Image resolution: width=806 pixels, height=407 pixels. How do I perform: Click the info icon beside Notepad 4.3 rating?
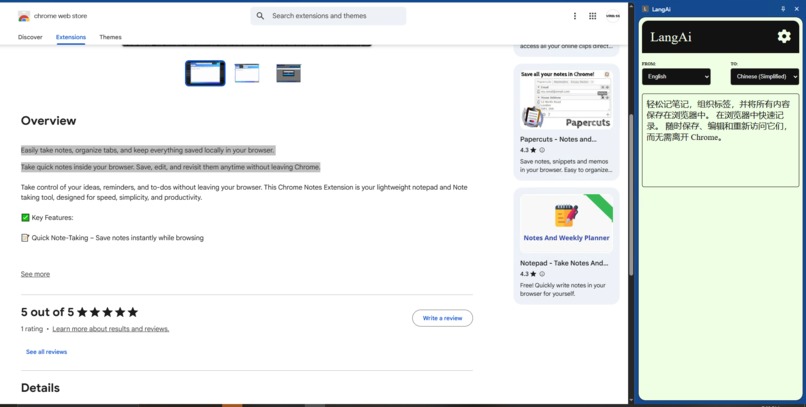click(x=542, y=274)
